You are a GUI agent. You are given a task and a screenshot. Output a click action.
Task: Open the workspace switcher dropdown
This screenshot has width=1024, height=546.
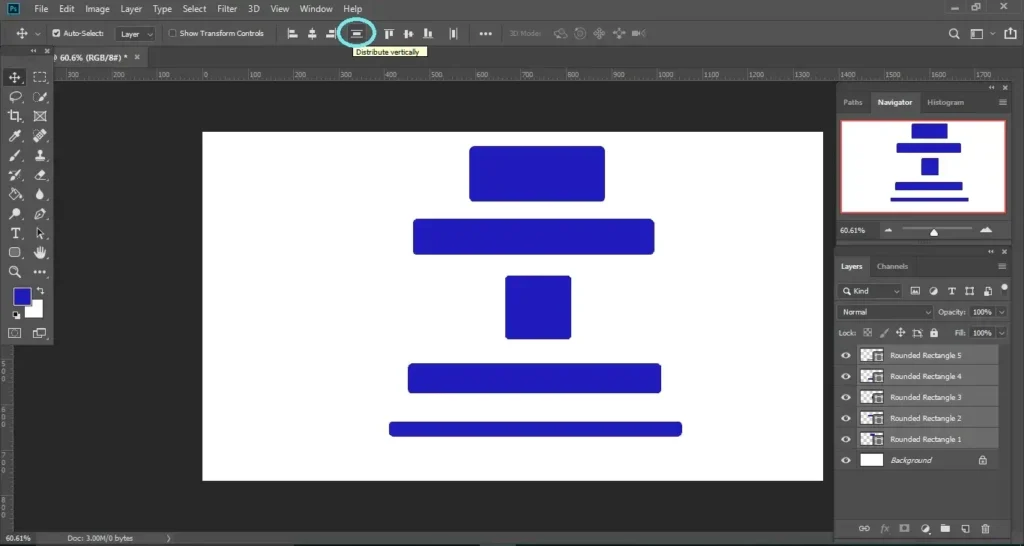pos(982,33)
